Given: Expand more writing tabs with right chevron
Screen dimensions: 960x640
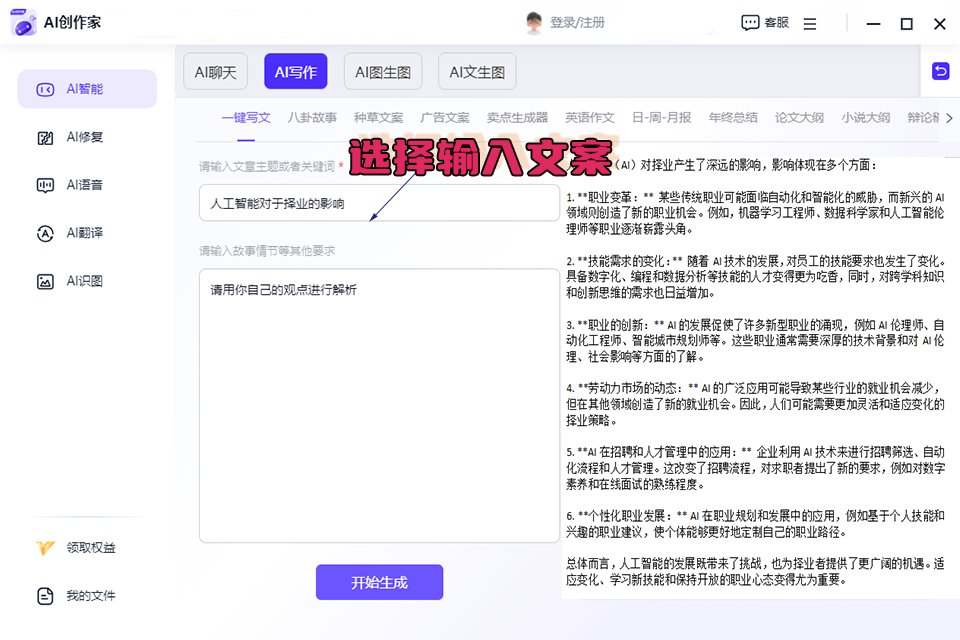Looking at the screenshot, I should [x=948, y=118].
